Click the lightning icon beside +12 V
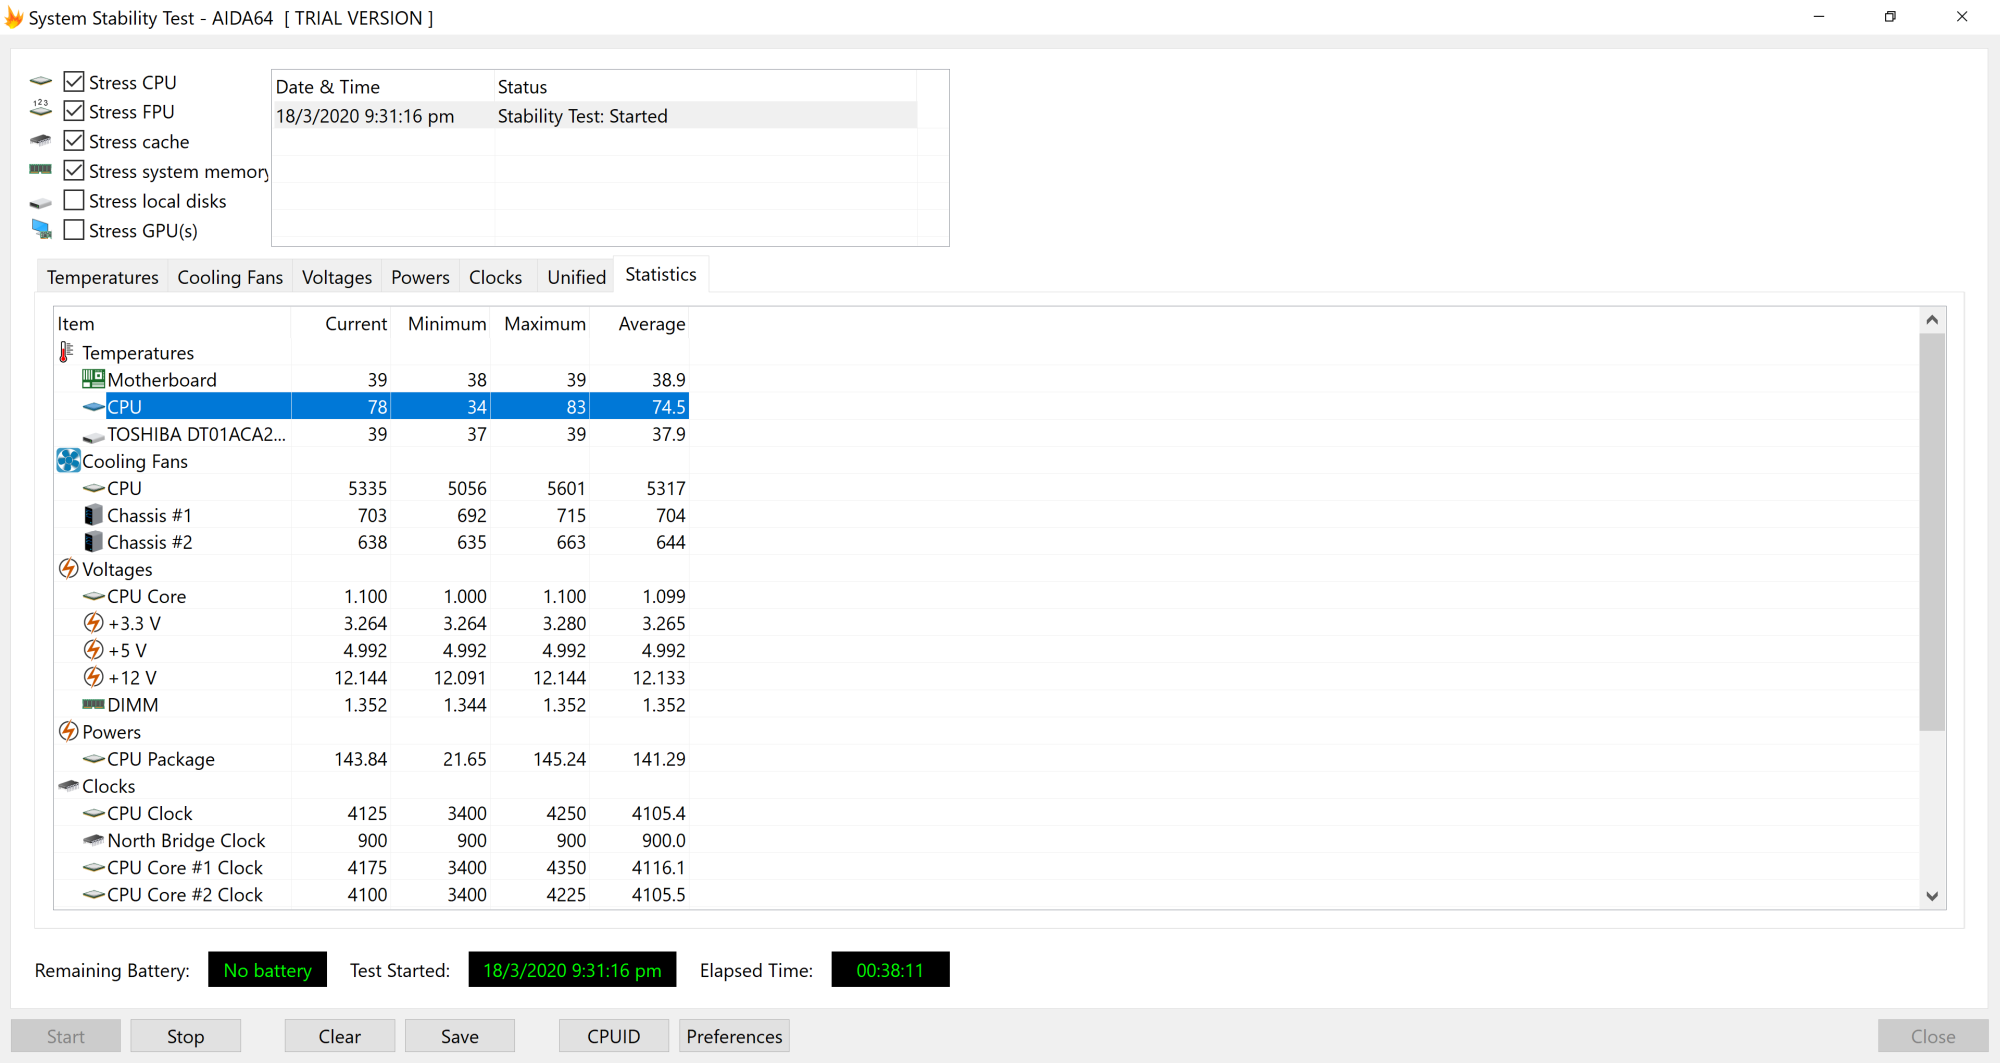The height and width of the screenshot is (1063, 2000). [93, 677]
